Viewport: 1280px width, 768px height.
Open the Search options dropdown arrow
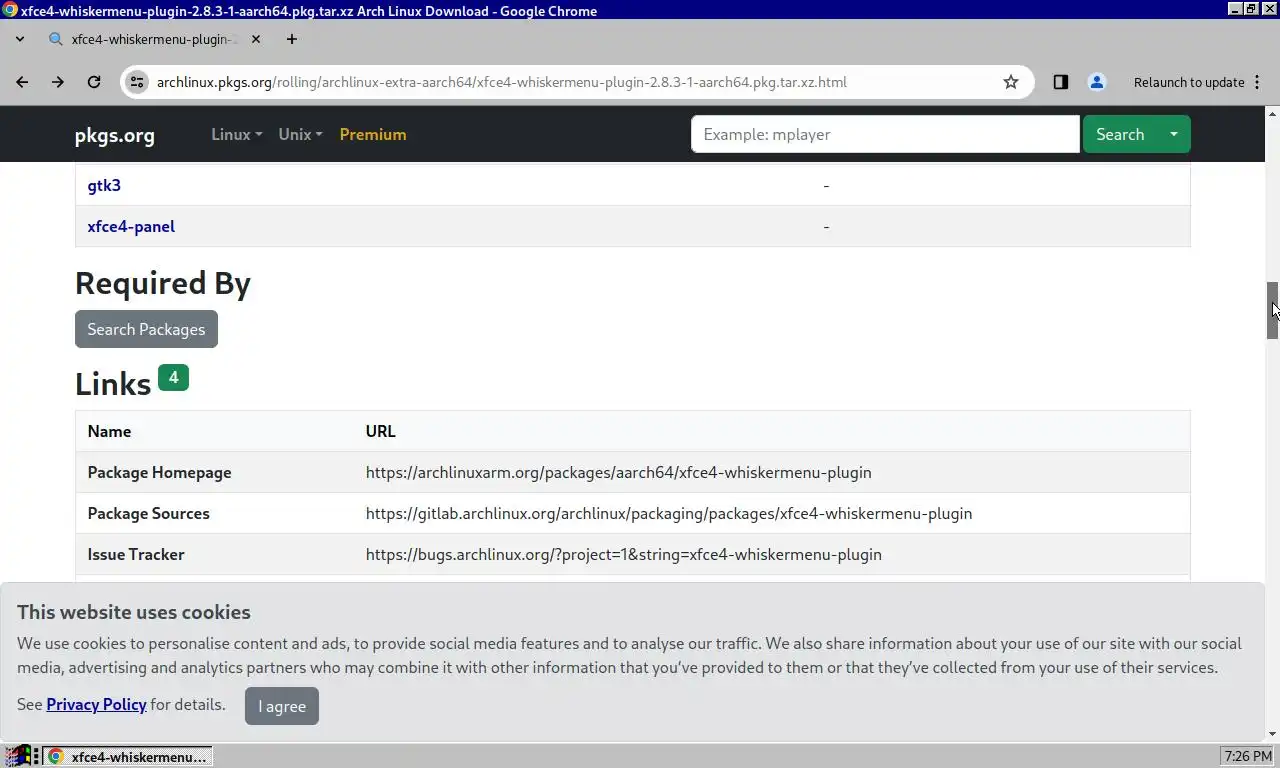pos(1174,134)
